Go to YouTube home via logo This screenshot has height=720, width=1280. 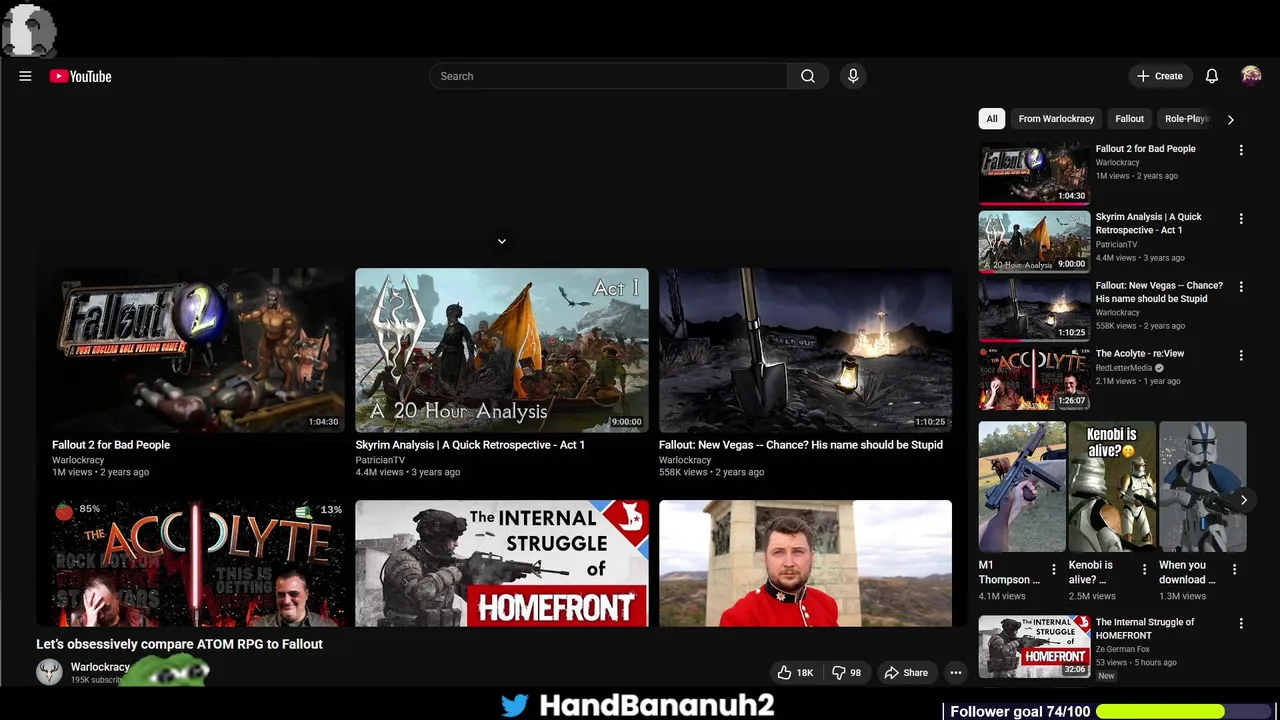(x=80, y=76)
